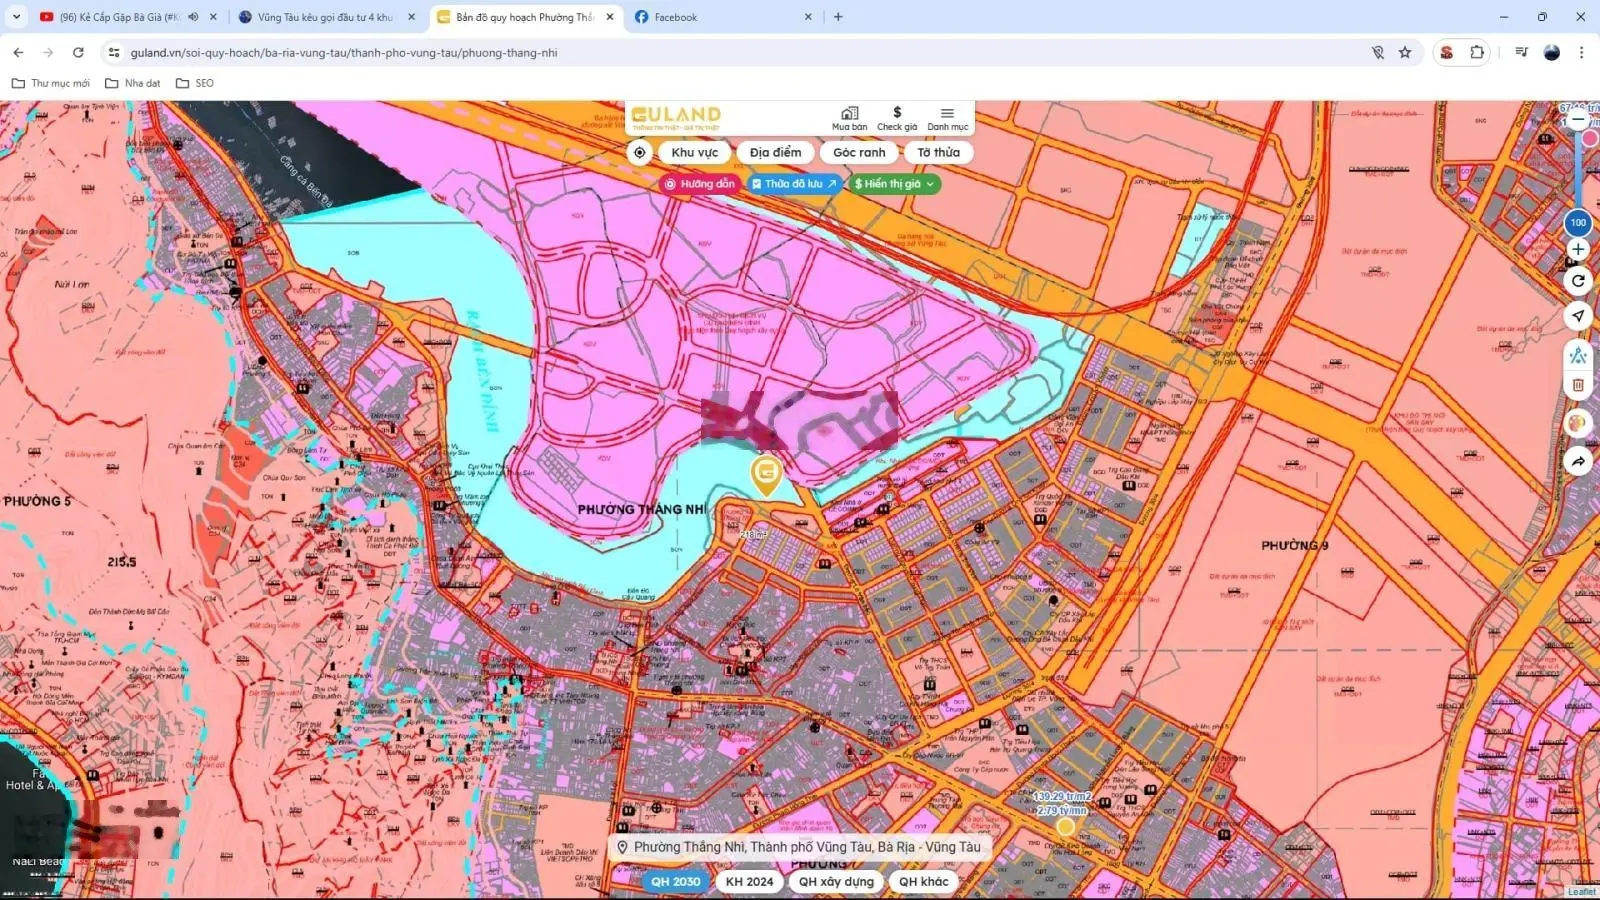Click the share arrow icon

1578,461
